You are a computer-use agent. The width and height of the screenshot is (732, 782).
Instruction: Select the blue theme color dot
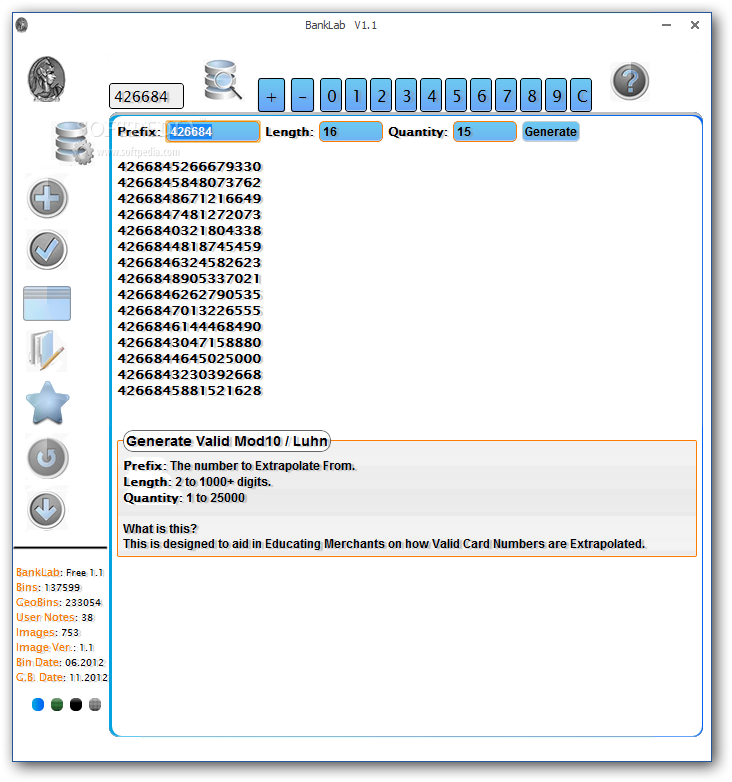38,704
